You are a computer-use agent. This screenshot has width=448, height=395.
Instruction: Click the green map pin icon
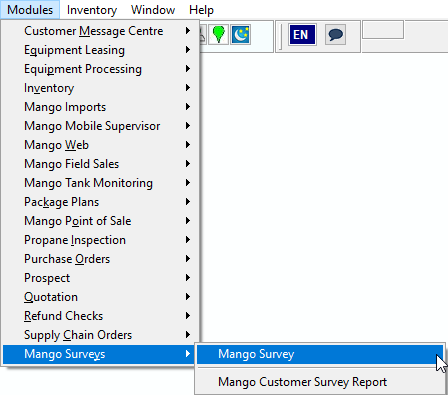(x=218, y=34)
